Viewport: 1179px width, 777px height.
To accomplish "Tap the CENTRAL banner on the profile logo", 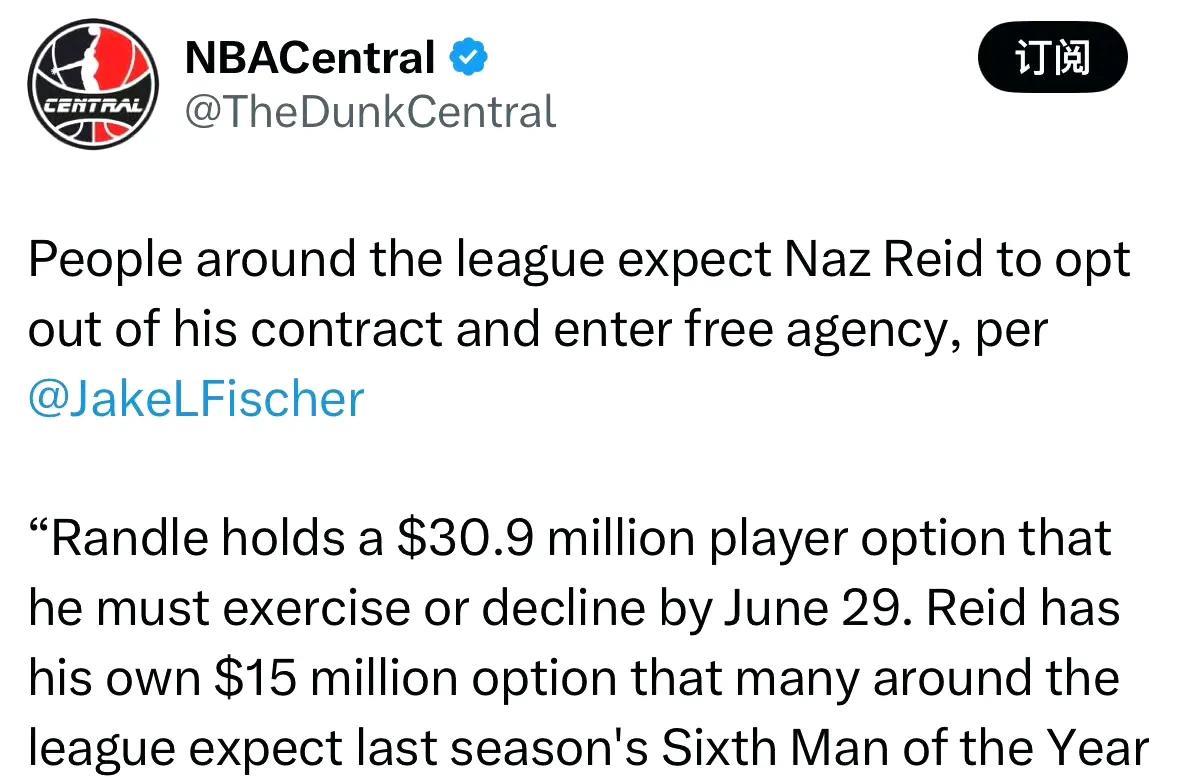I will pos(93,105).
